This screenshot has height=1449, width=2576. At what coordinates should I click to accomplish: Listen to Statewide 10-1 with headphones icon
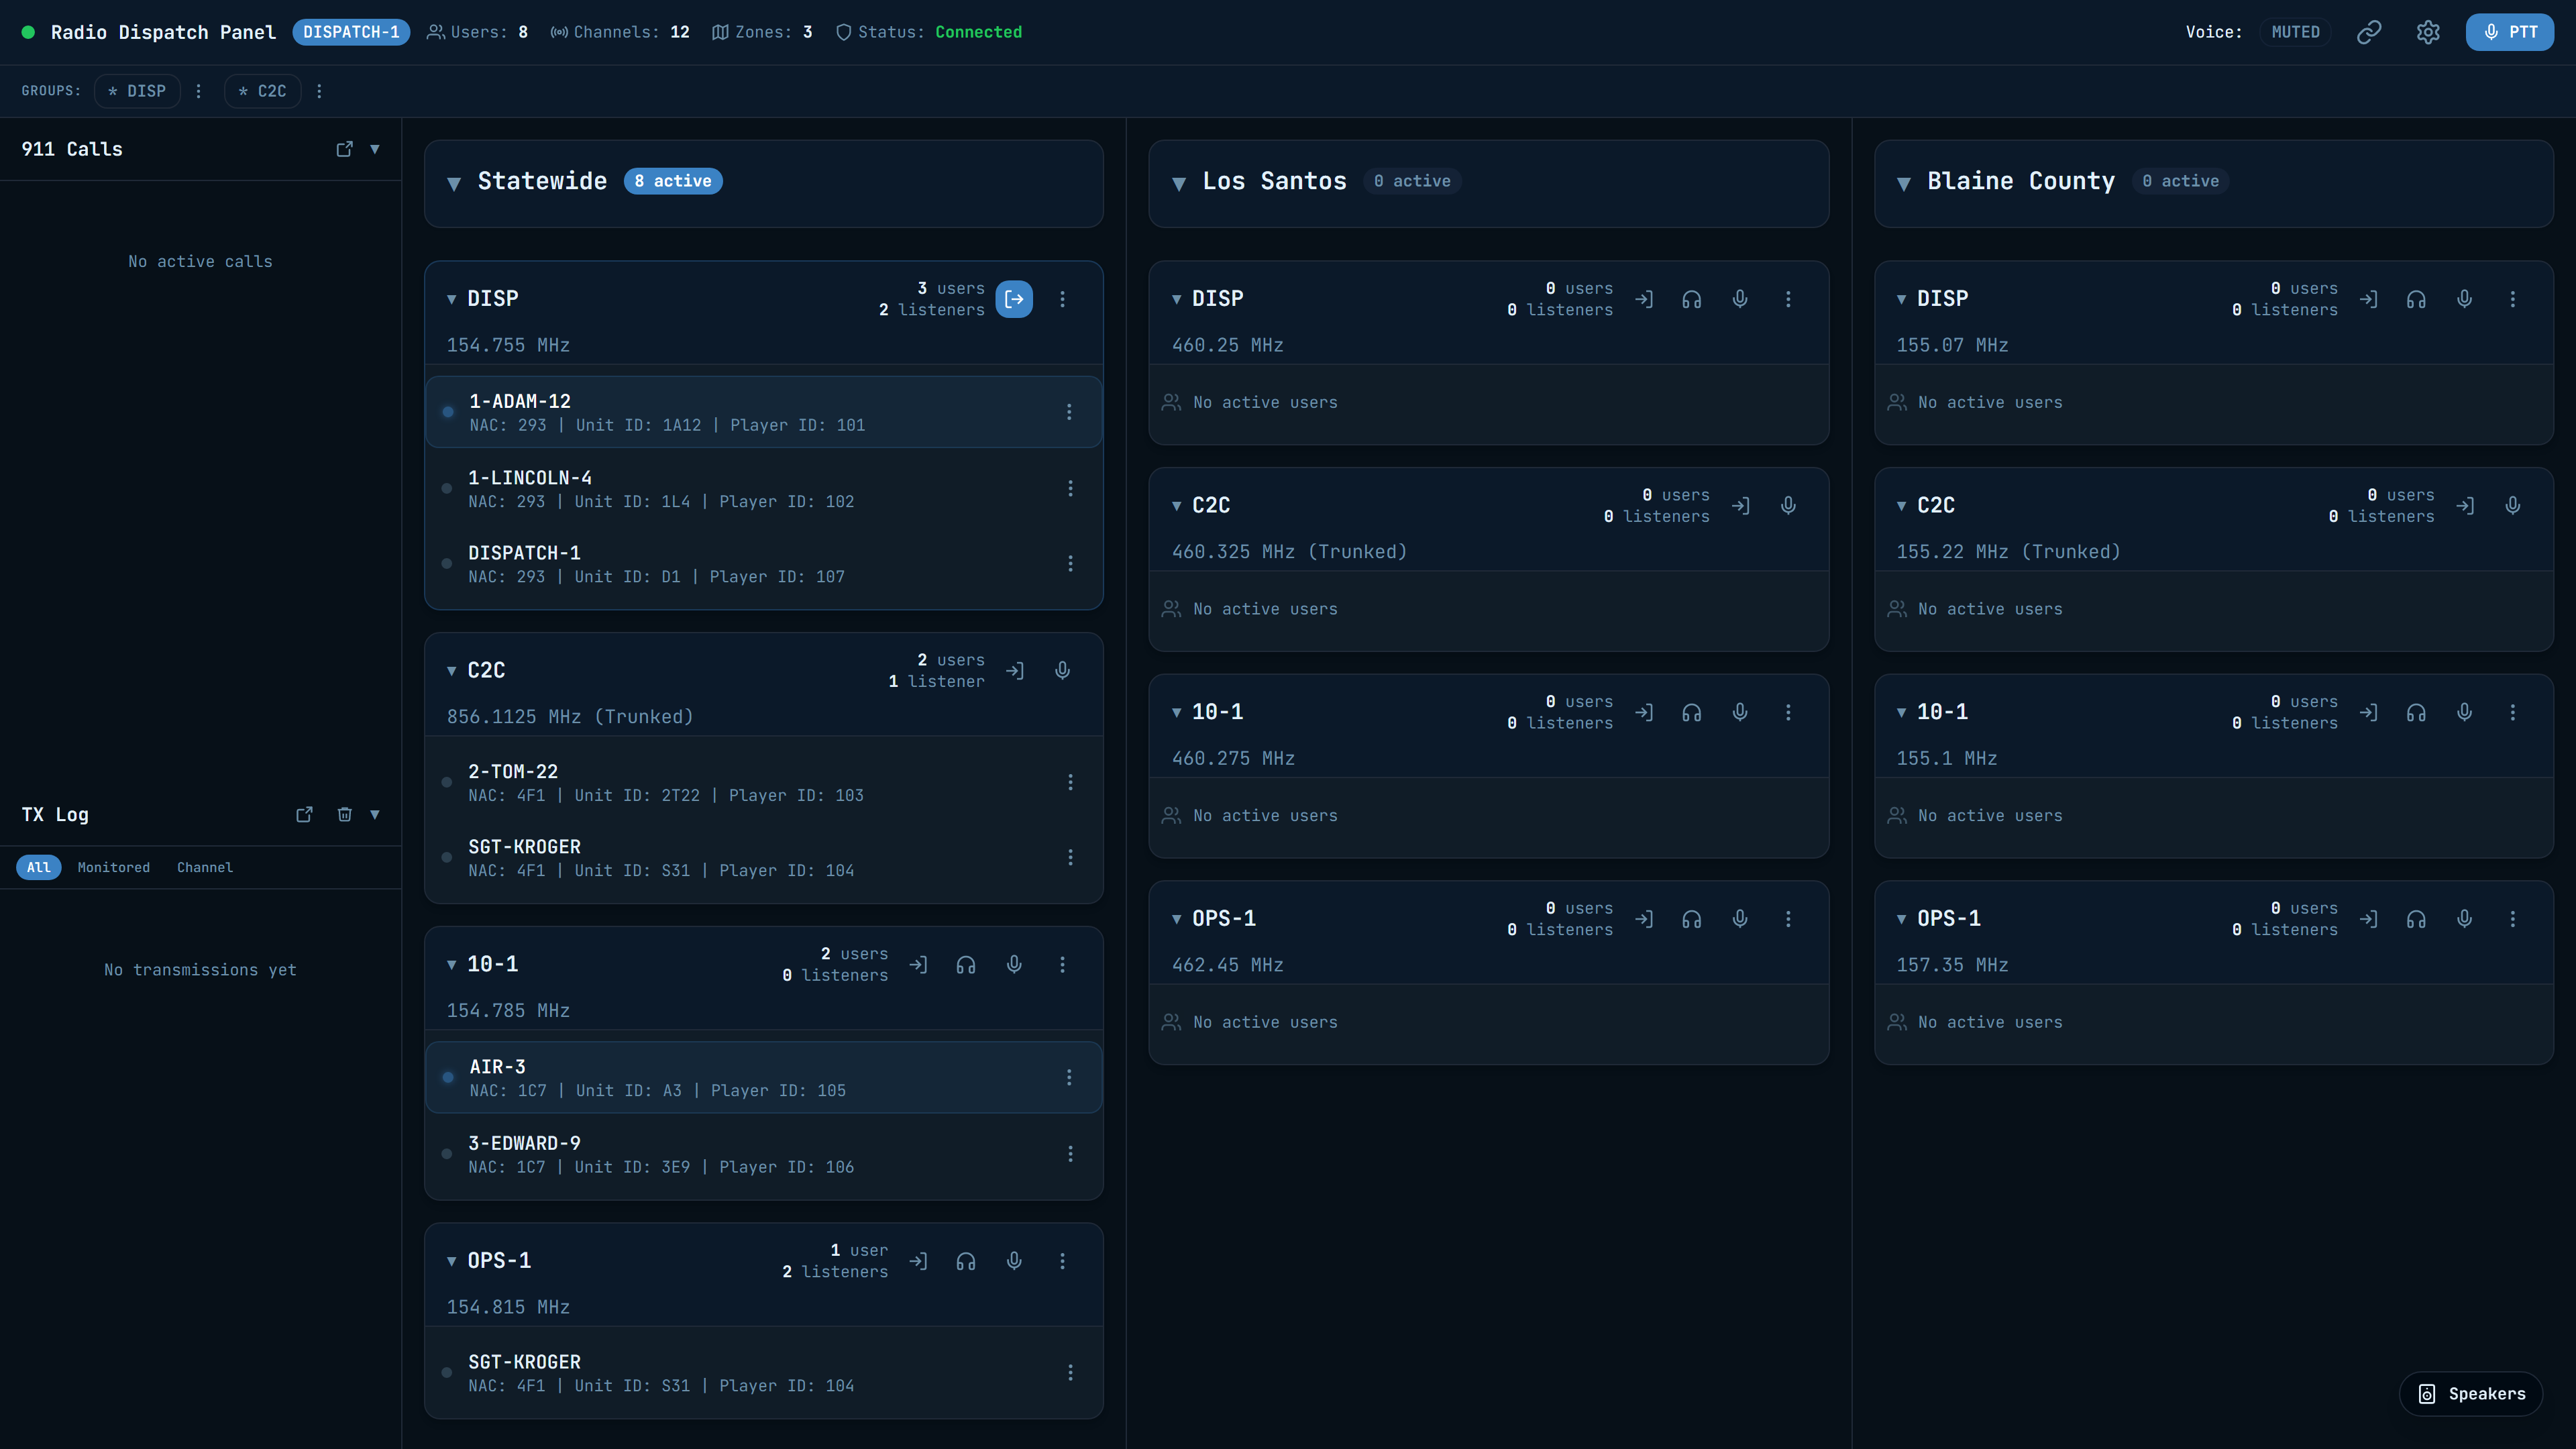click(x=966, y=965)
